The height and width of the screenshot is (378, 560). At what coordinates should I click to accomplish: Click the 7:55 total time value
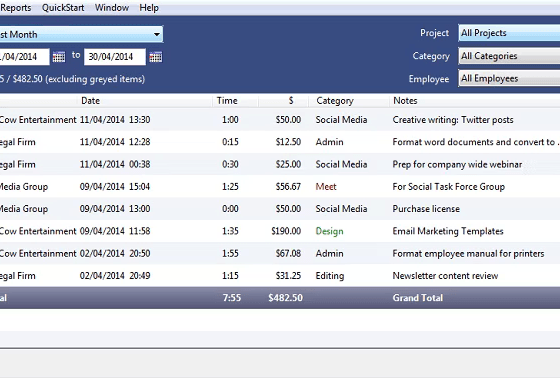[x=232, y=298]
